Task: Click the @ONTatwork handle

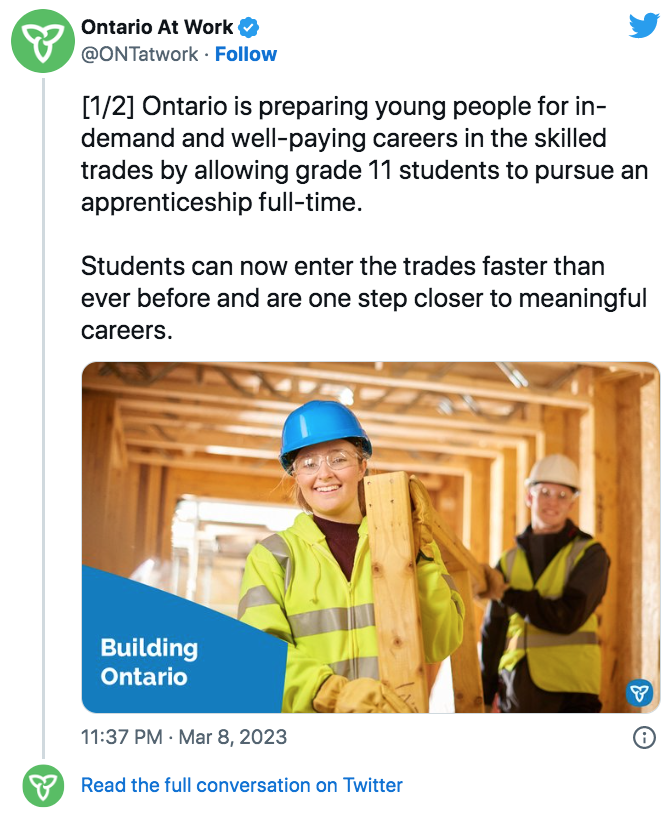Action: [x=139, y=54]
